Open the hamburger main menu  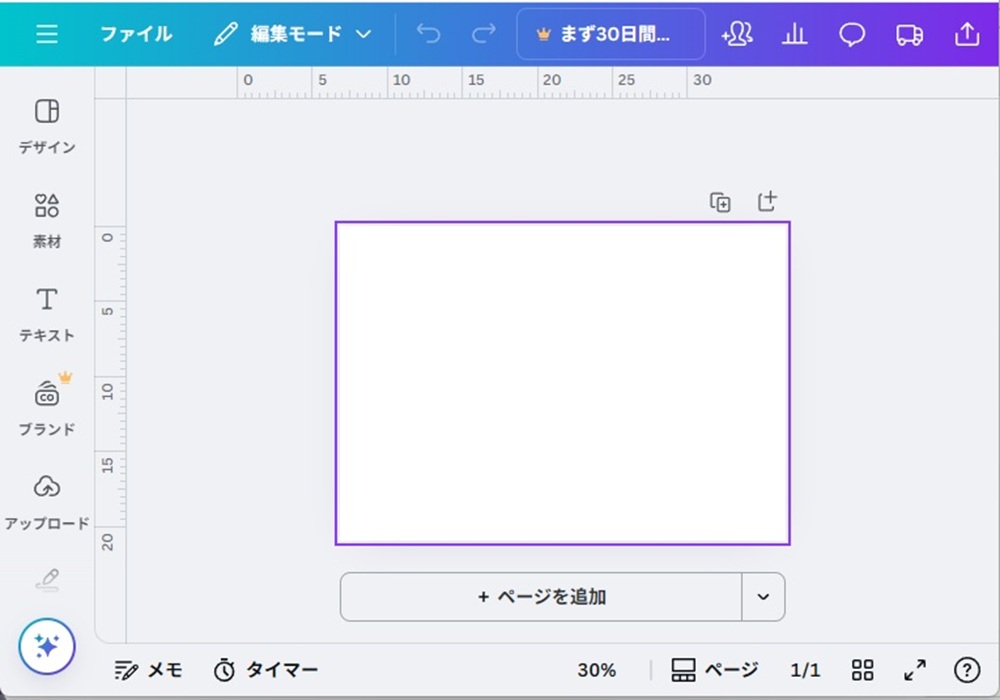(x=47, y=34)
